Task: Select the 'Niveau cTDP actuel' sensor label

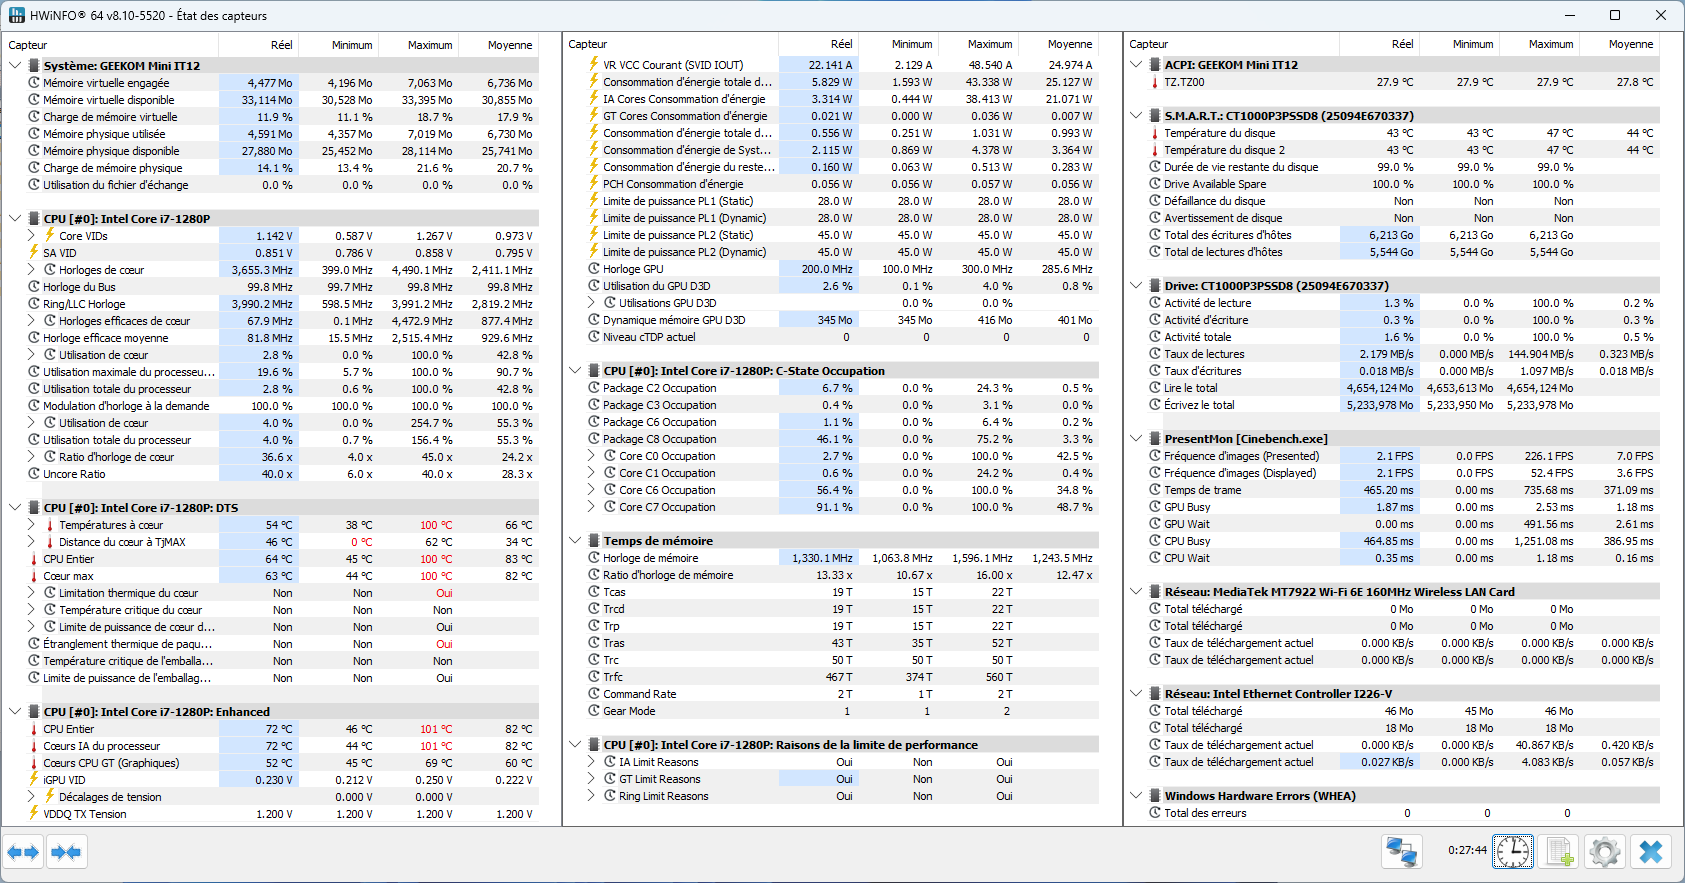Action: click(649, 337)
